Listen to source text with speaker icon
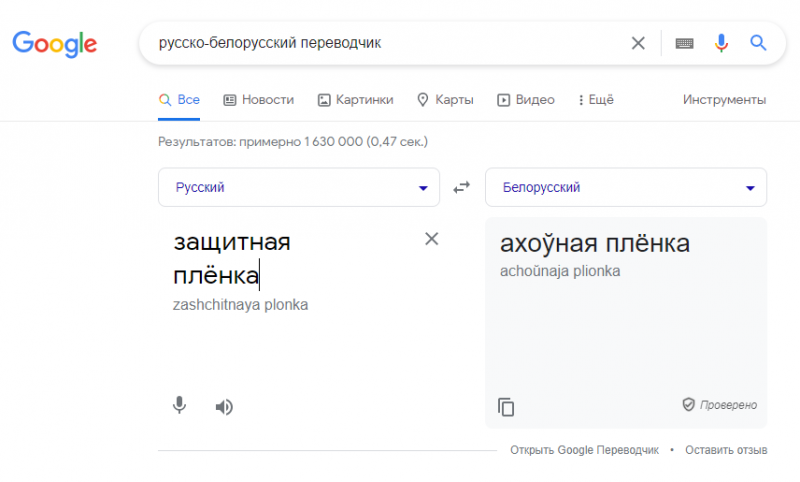Image resolution: width=800 pixels, height=482 pixels. (224, 407)
